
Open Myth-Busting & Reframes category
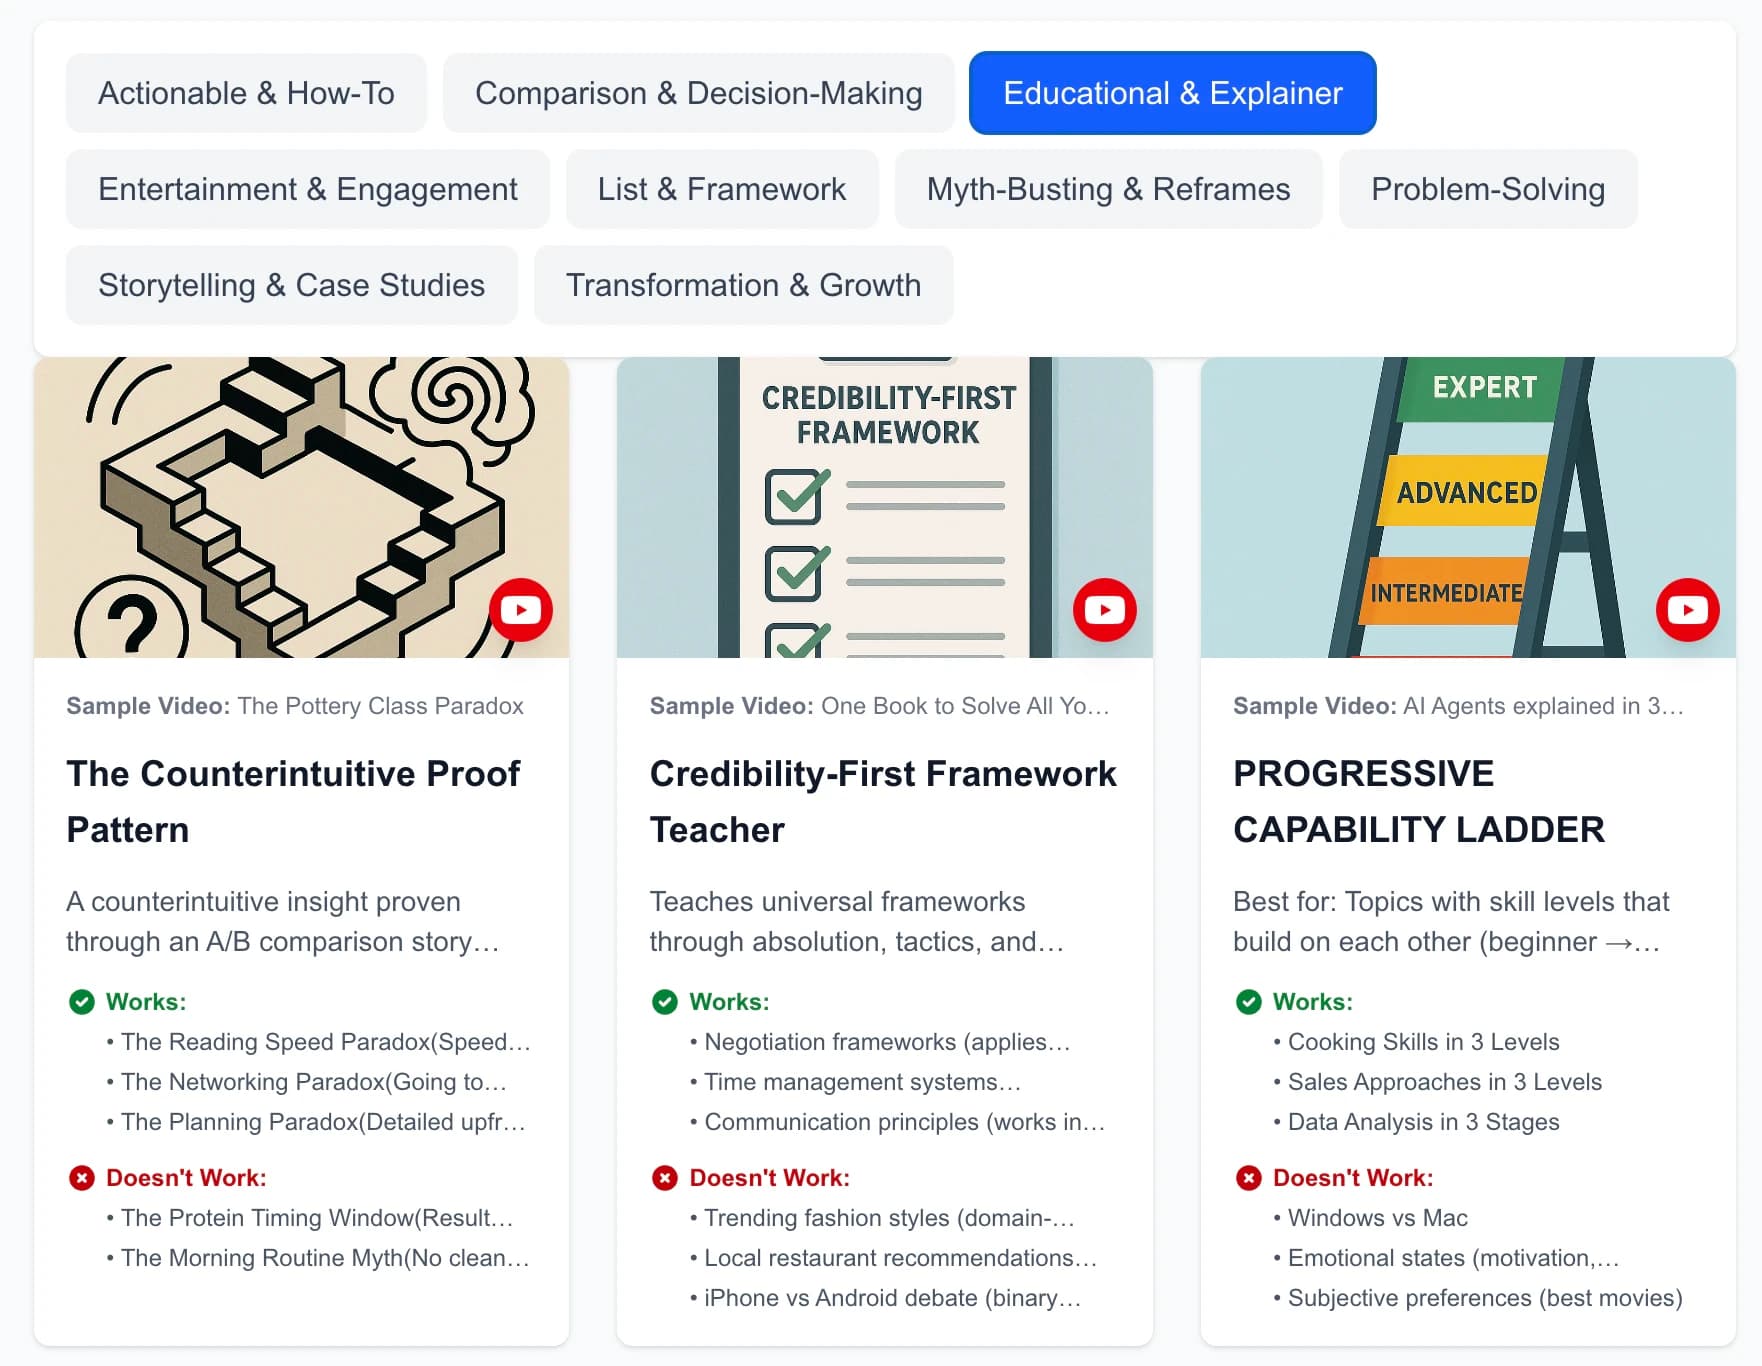coord(1108,189)
